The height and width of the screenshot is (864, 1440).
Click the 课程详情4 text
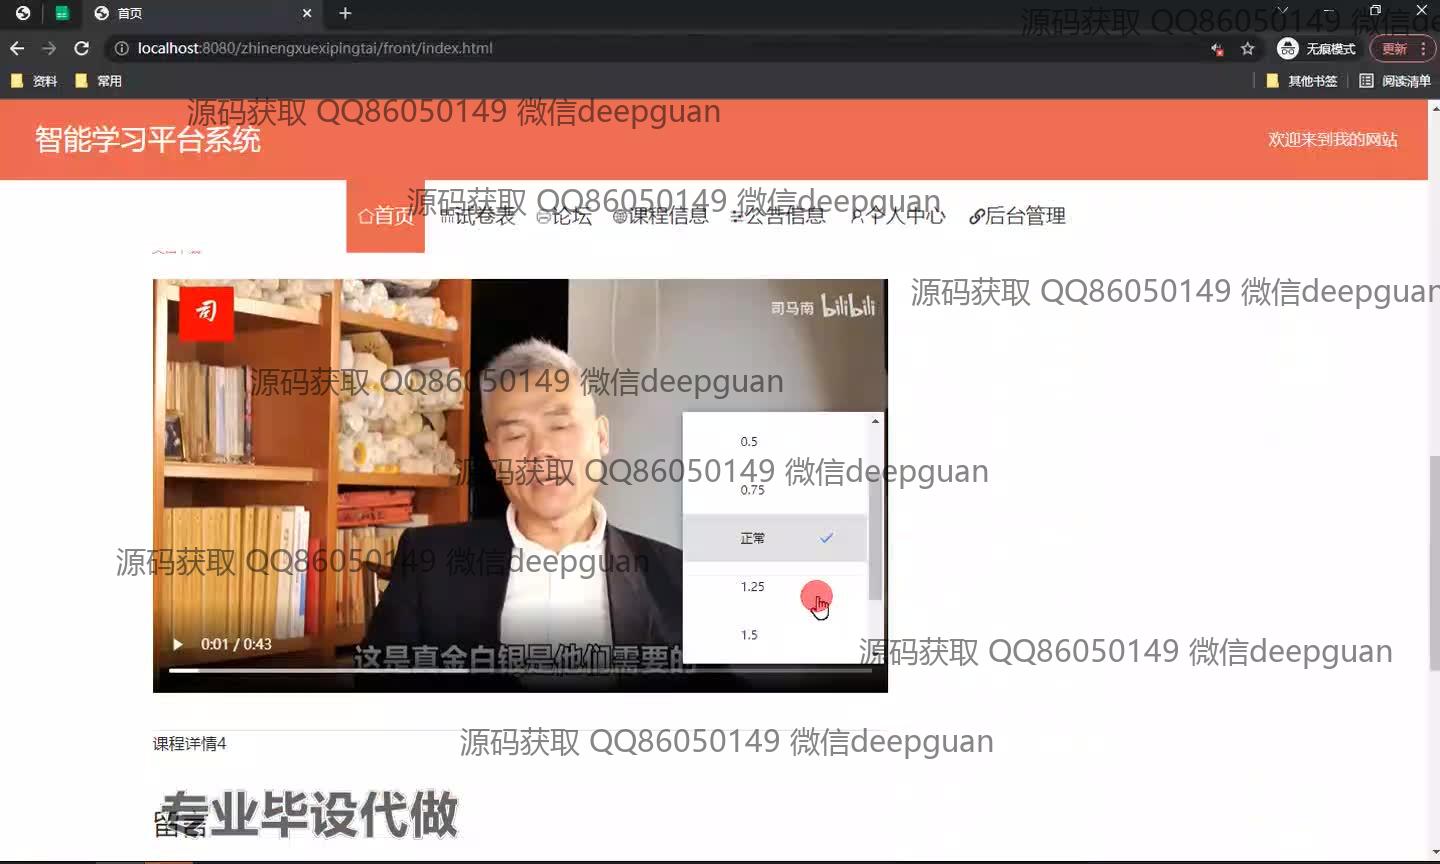(x=190, y=744)
